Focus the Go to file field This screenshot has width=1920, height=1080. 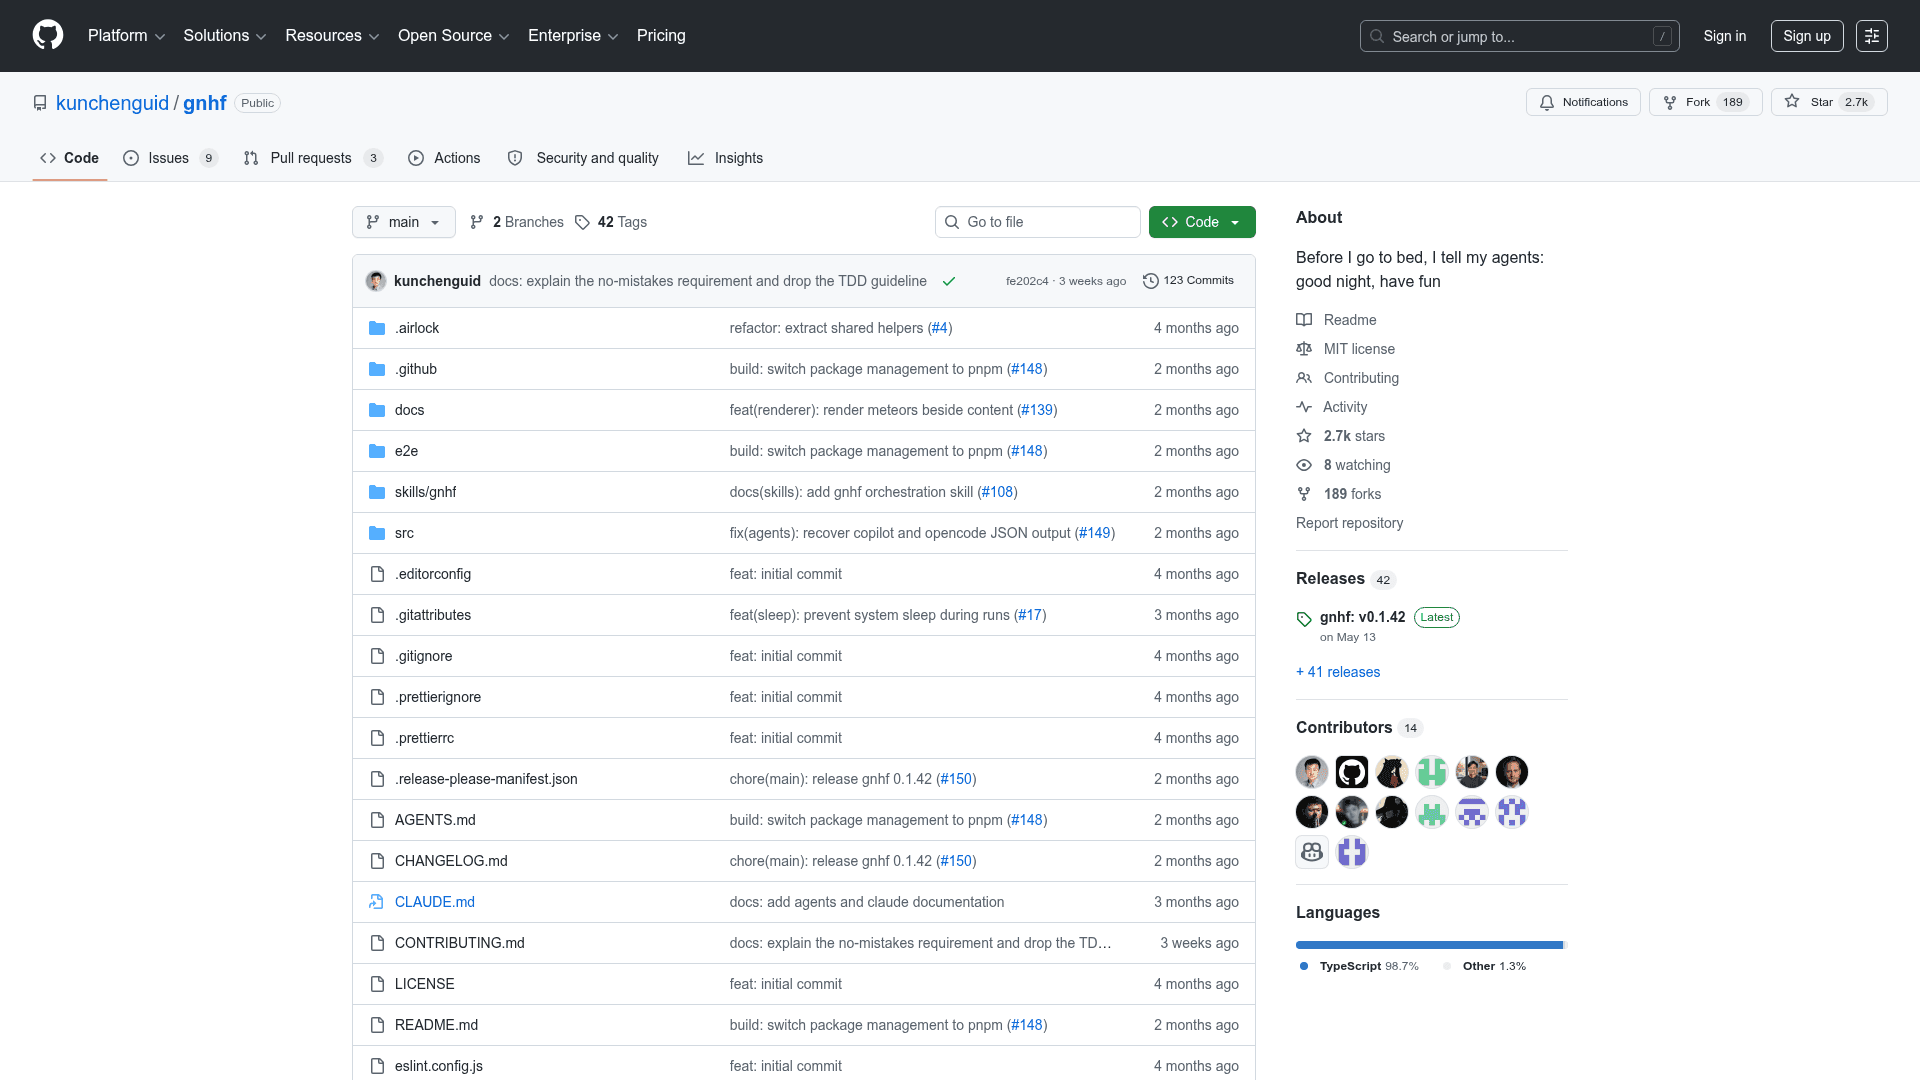pos(1038,222)
